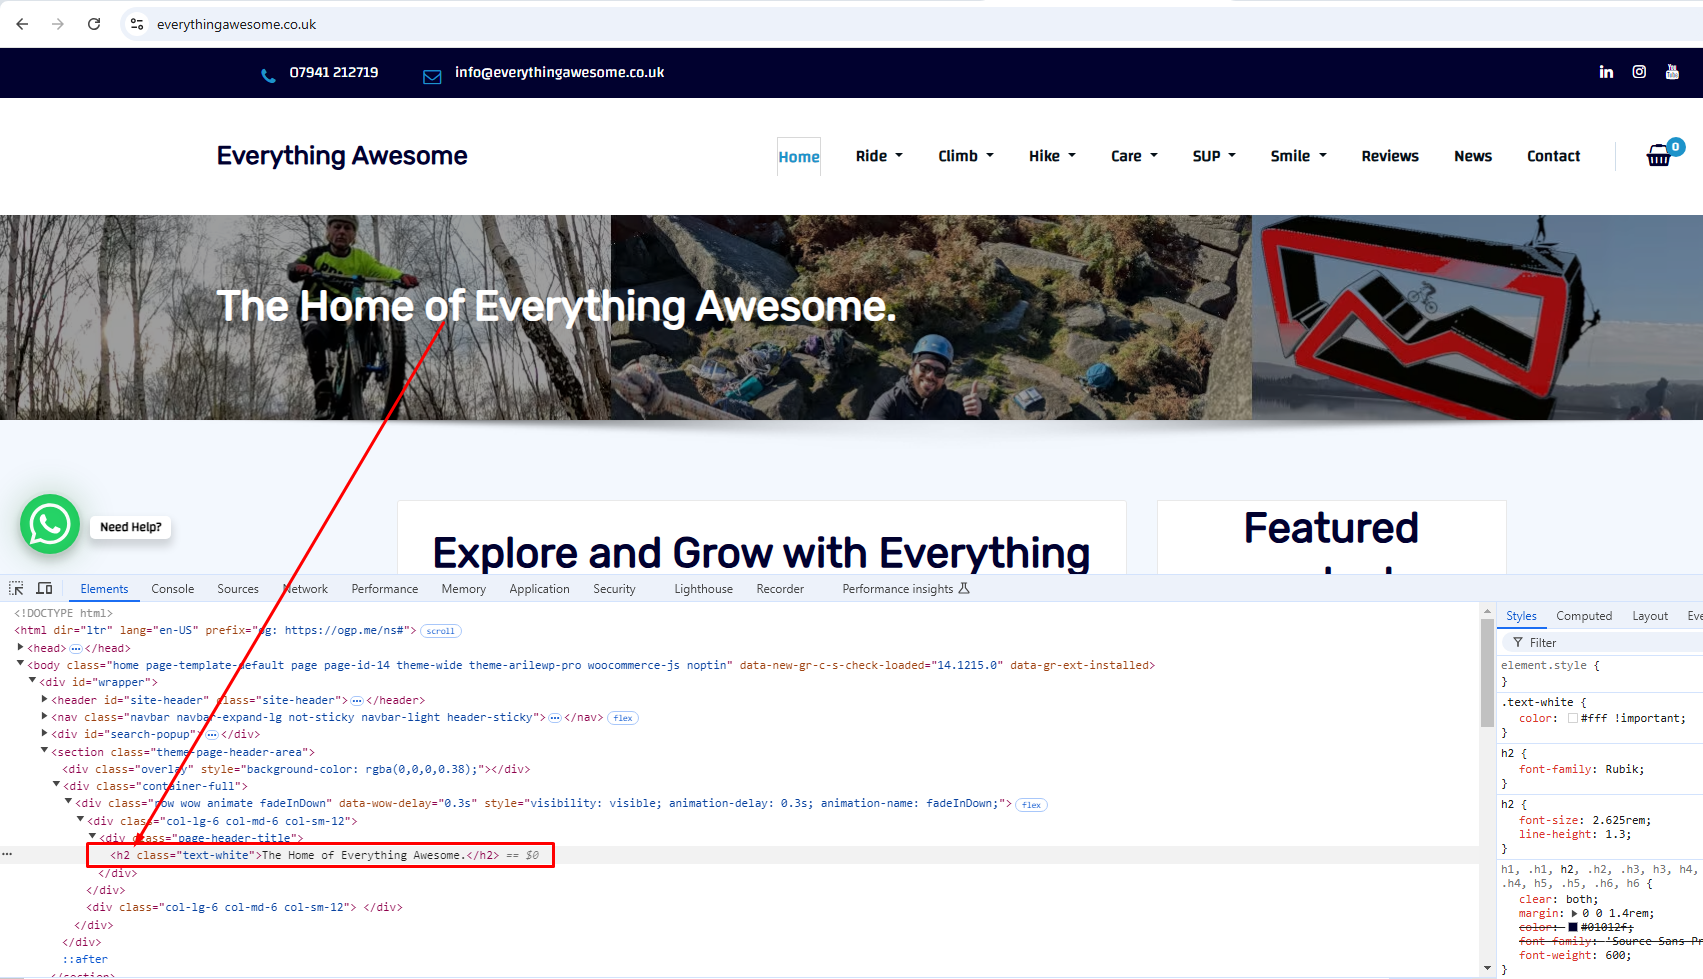Viewport: 1703px width, 979px height.
Task: Click the browser forward arrow
Action: tap(58, 24)
